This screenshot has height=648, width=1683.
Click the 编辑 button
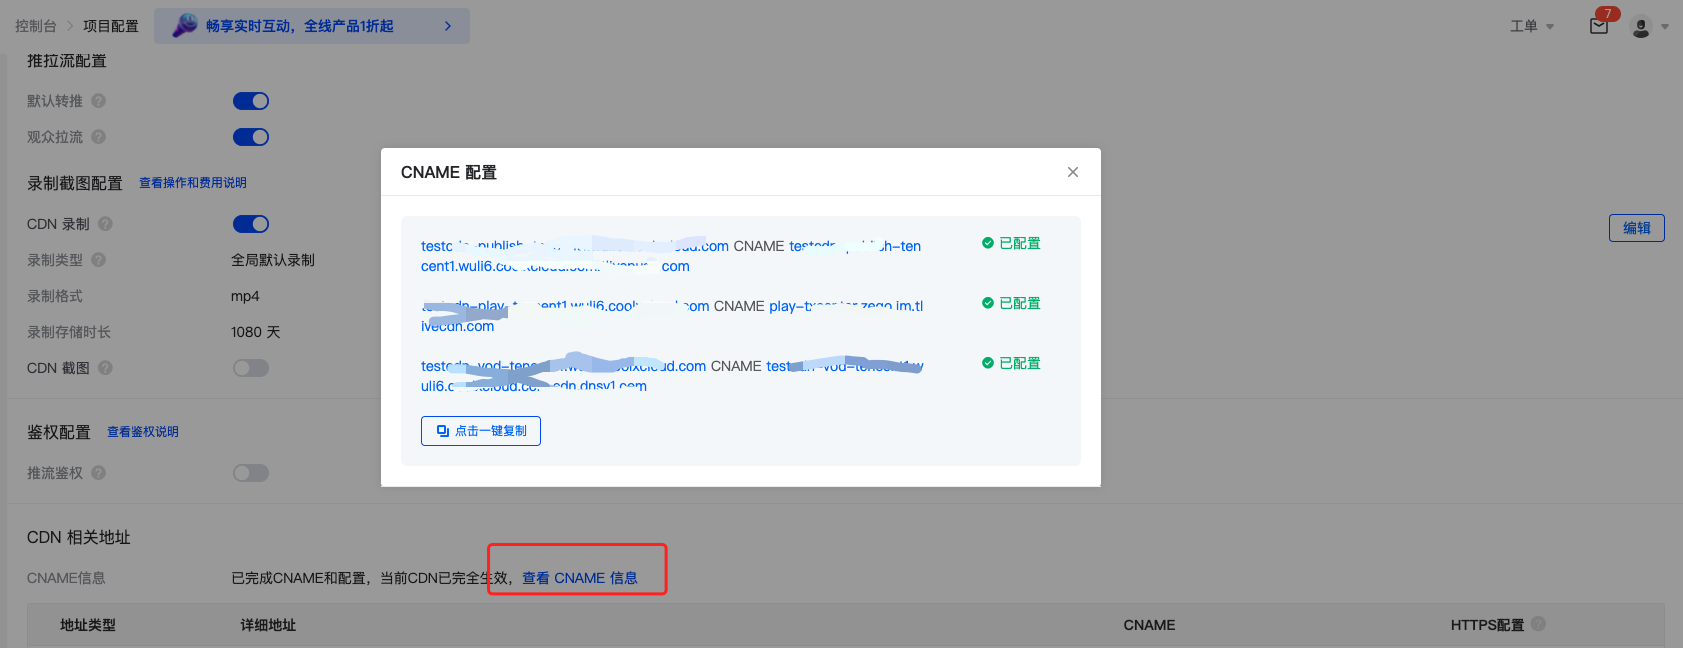coord(1636,228)
